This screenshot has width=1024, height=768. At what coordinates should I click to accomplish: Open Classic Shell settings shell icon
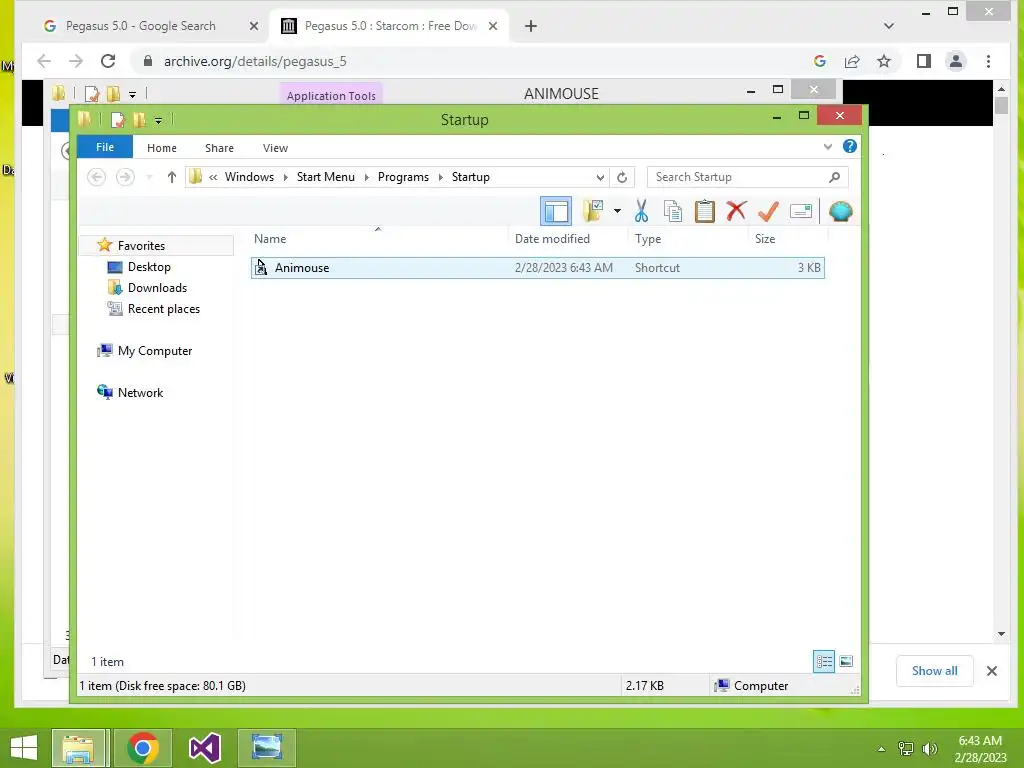tap(840, 211)
